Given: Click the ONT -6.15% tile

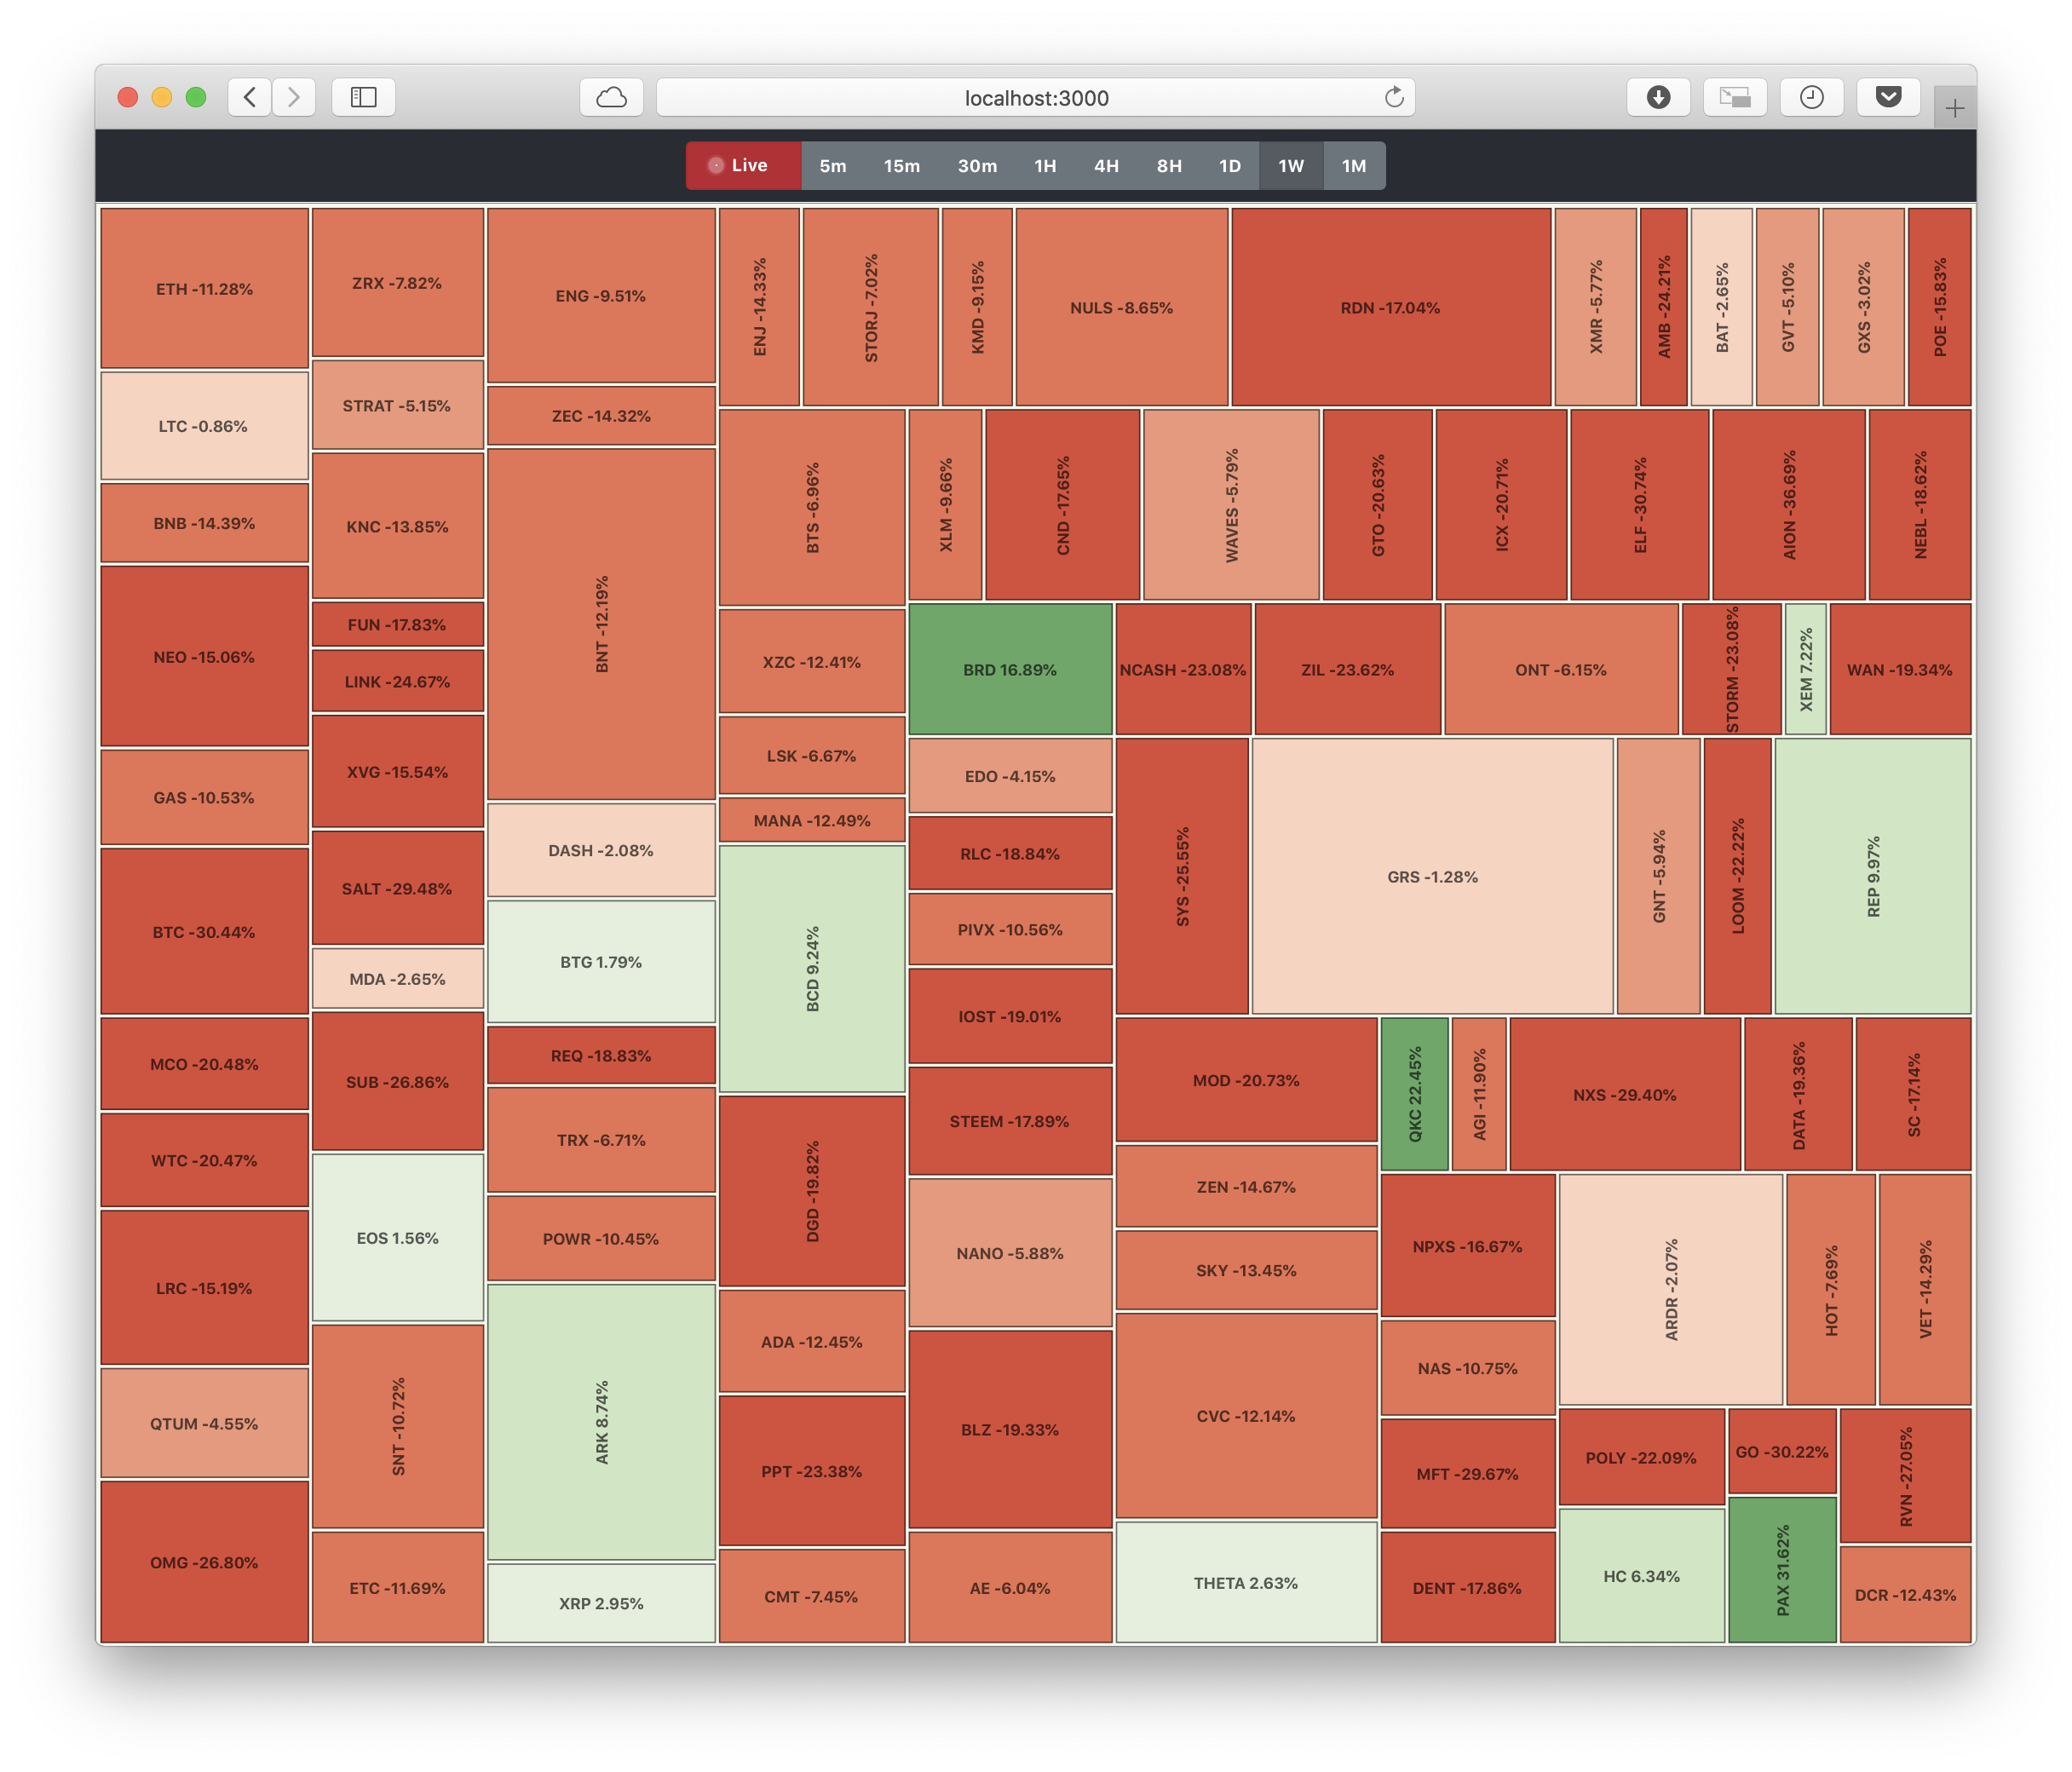Looking at the screenshot, I should tap(1561, 669).
